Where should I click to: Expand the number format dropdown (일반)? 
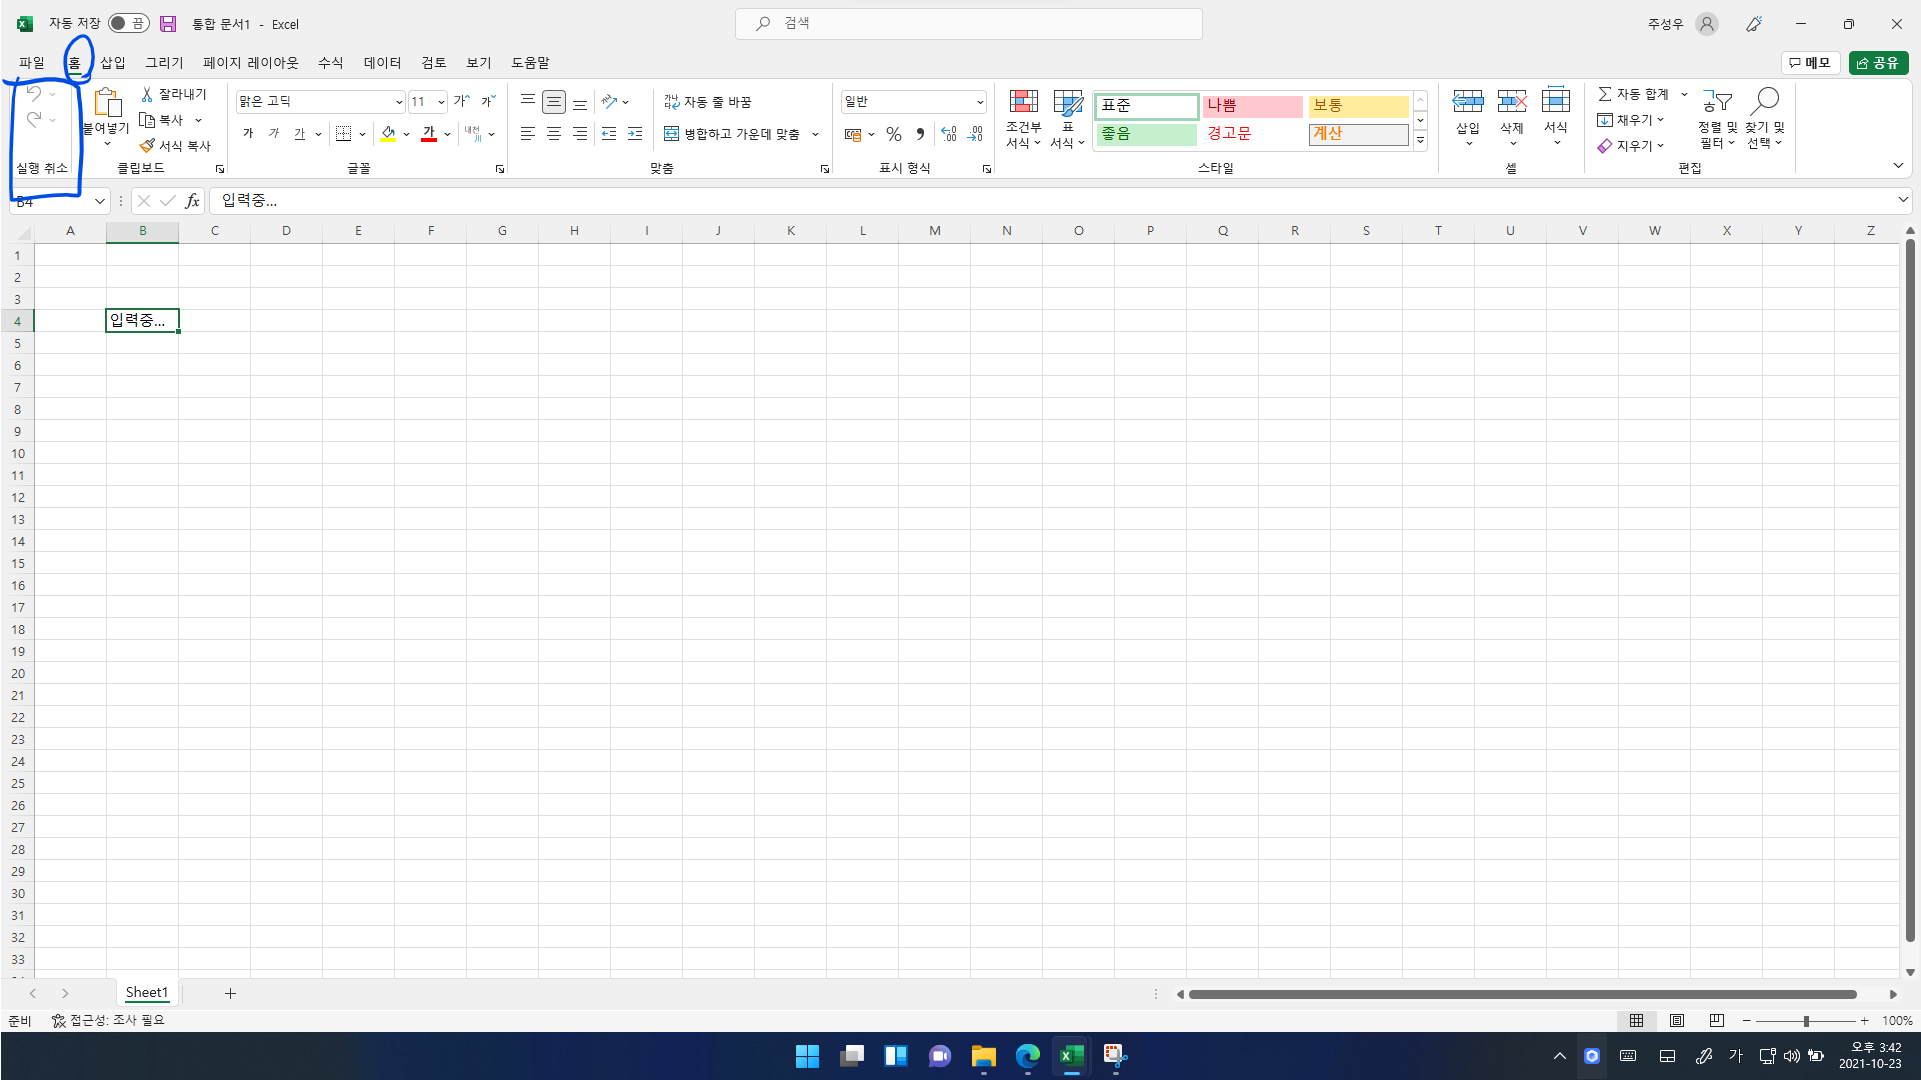[980, 102]
